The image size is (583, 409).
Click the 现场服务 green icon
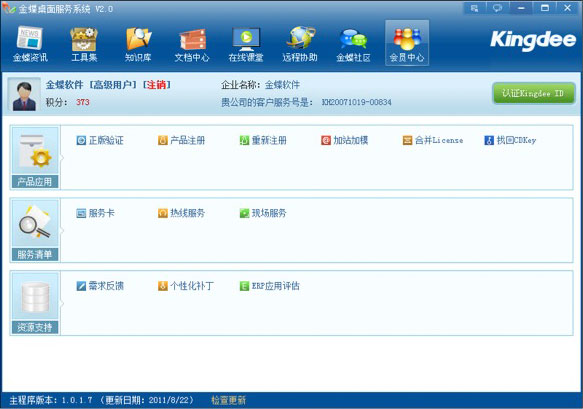[x=244, y=213]
